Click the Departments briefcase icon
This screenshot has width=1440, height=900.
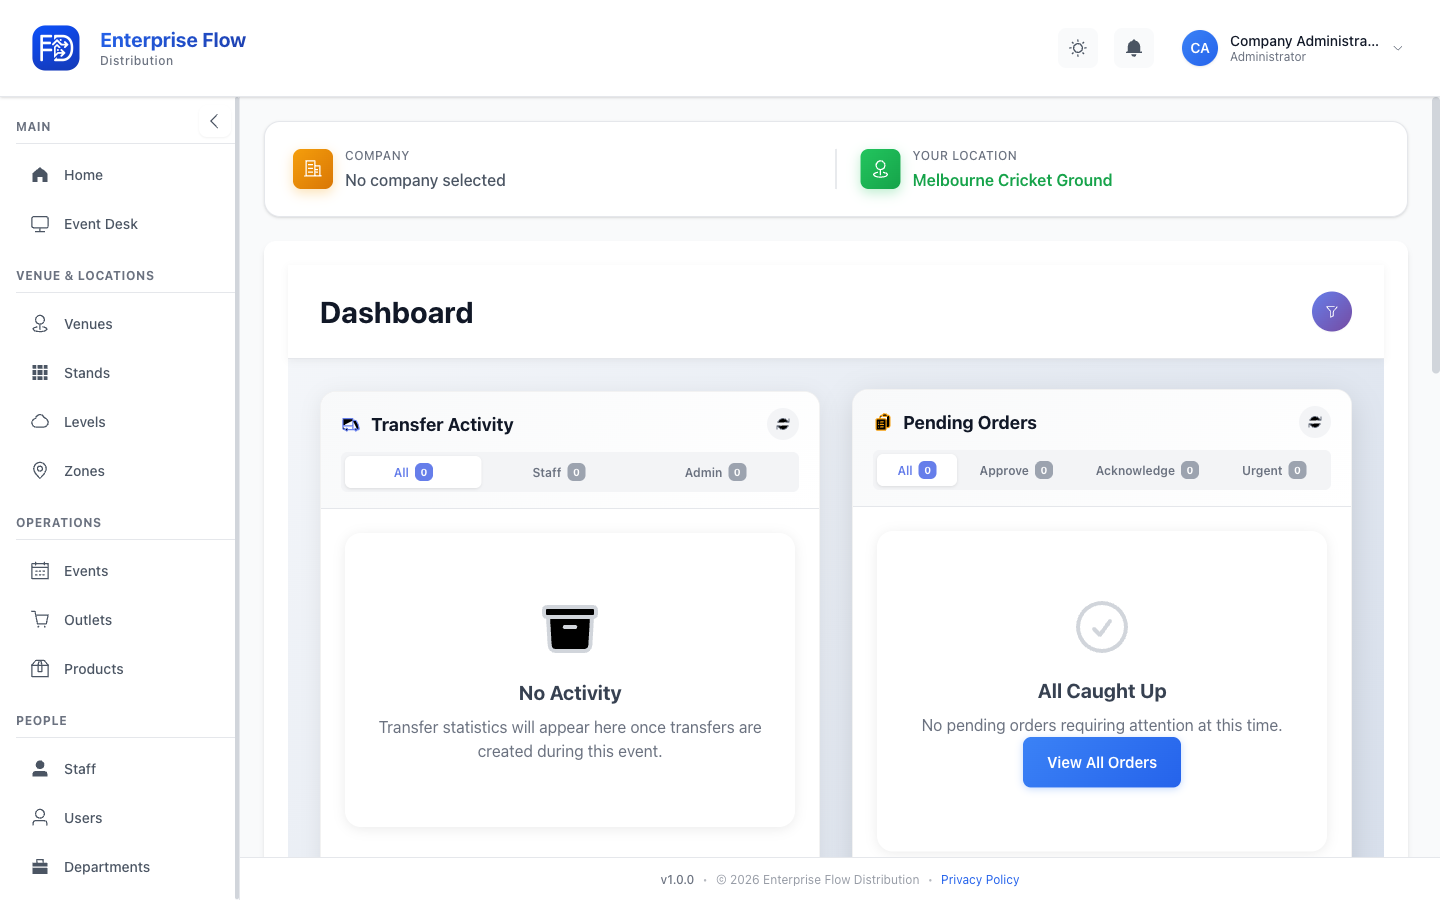[x=40, y=867]
